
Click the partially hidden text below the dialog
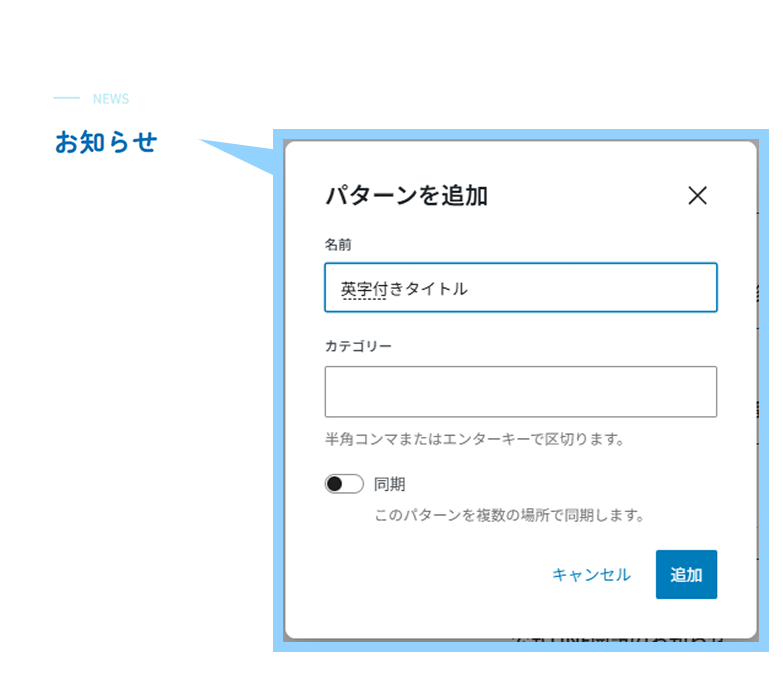pos(618,640)
